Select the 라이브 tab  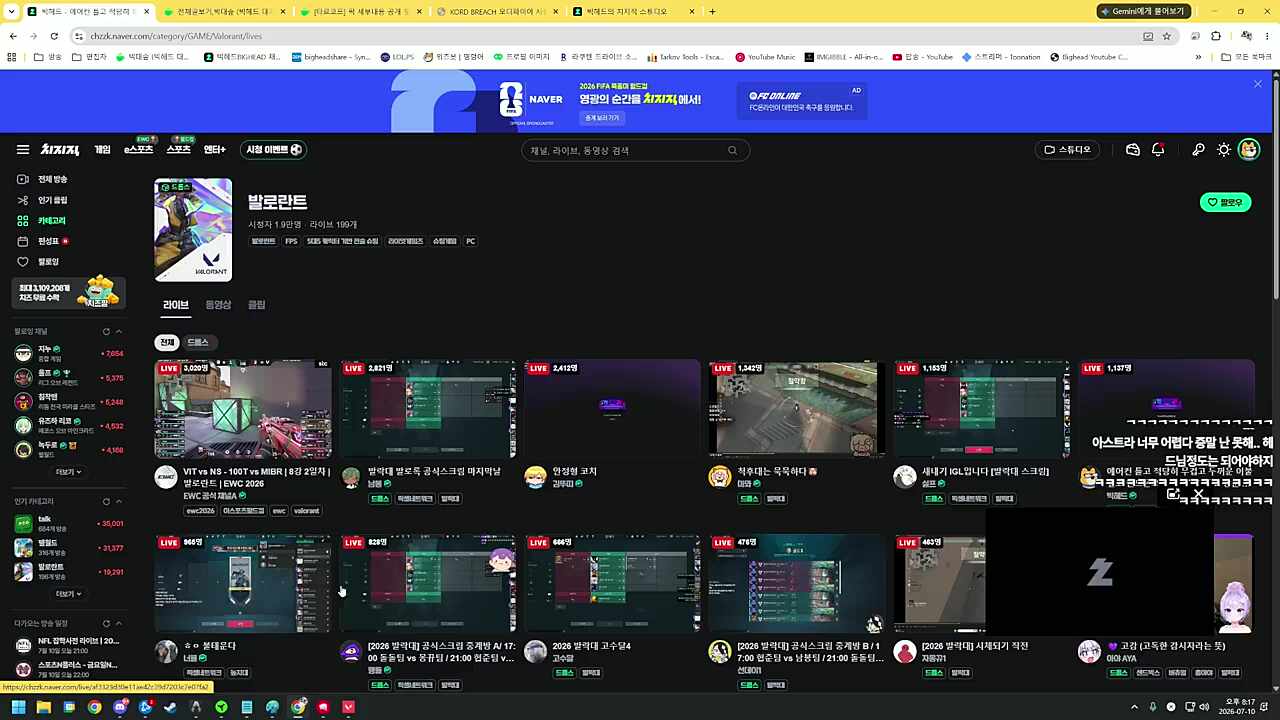[x=175, y=305]
